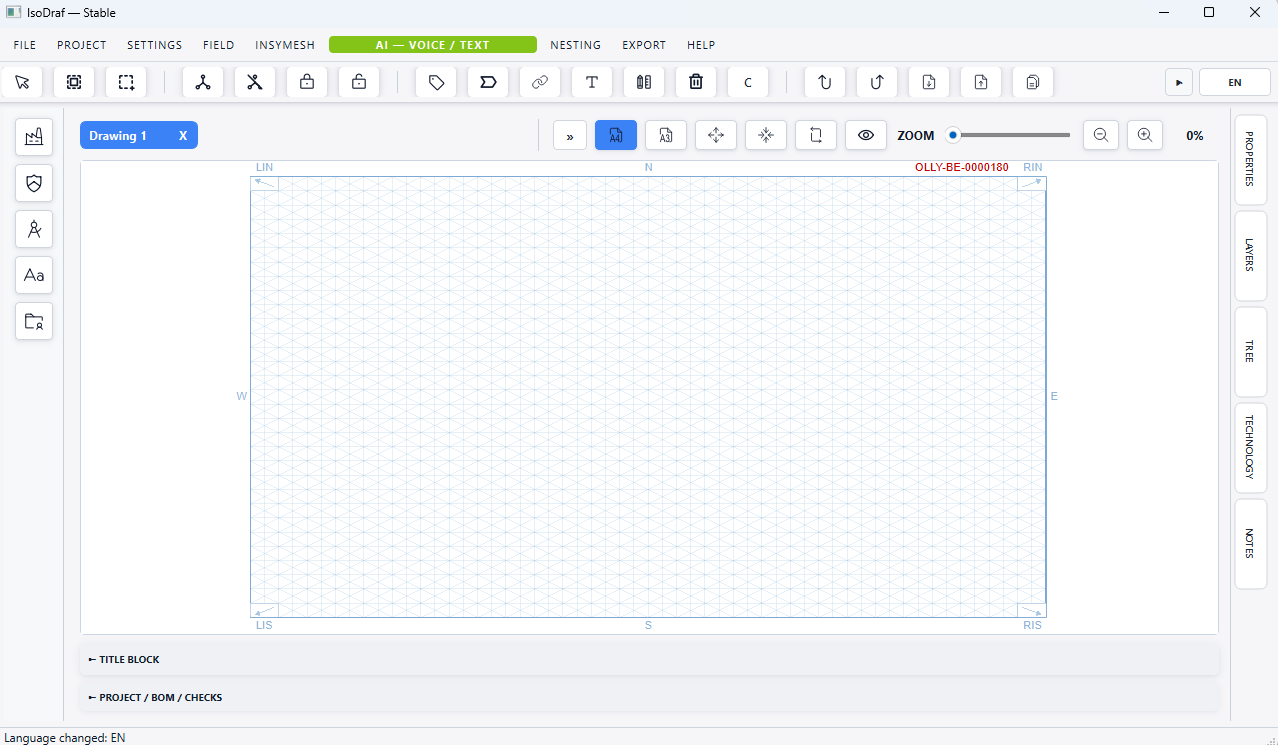Select the T text tool

pos(592,82)
